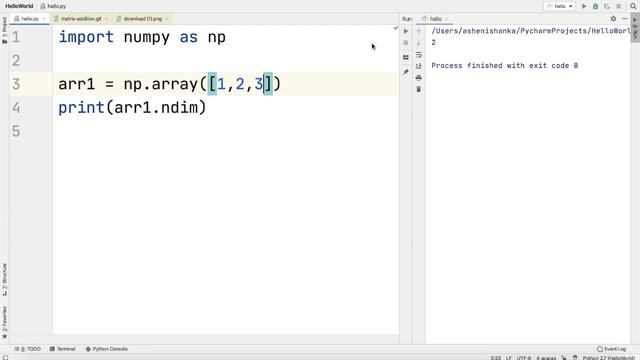This screenshot has height=360, width=640.
Task: Open the hello run configuration dropdown
Action: click(560, 6)
